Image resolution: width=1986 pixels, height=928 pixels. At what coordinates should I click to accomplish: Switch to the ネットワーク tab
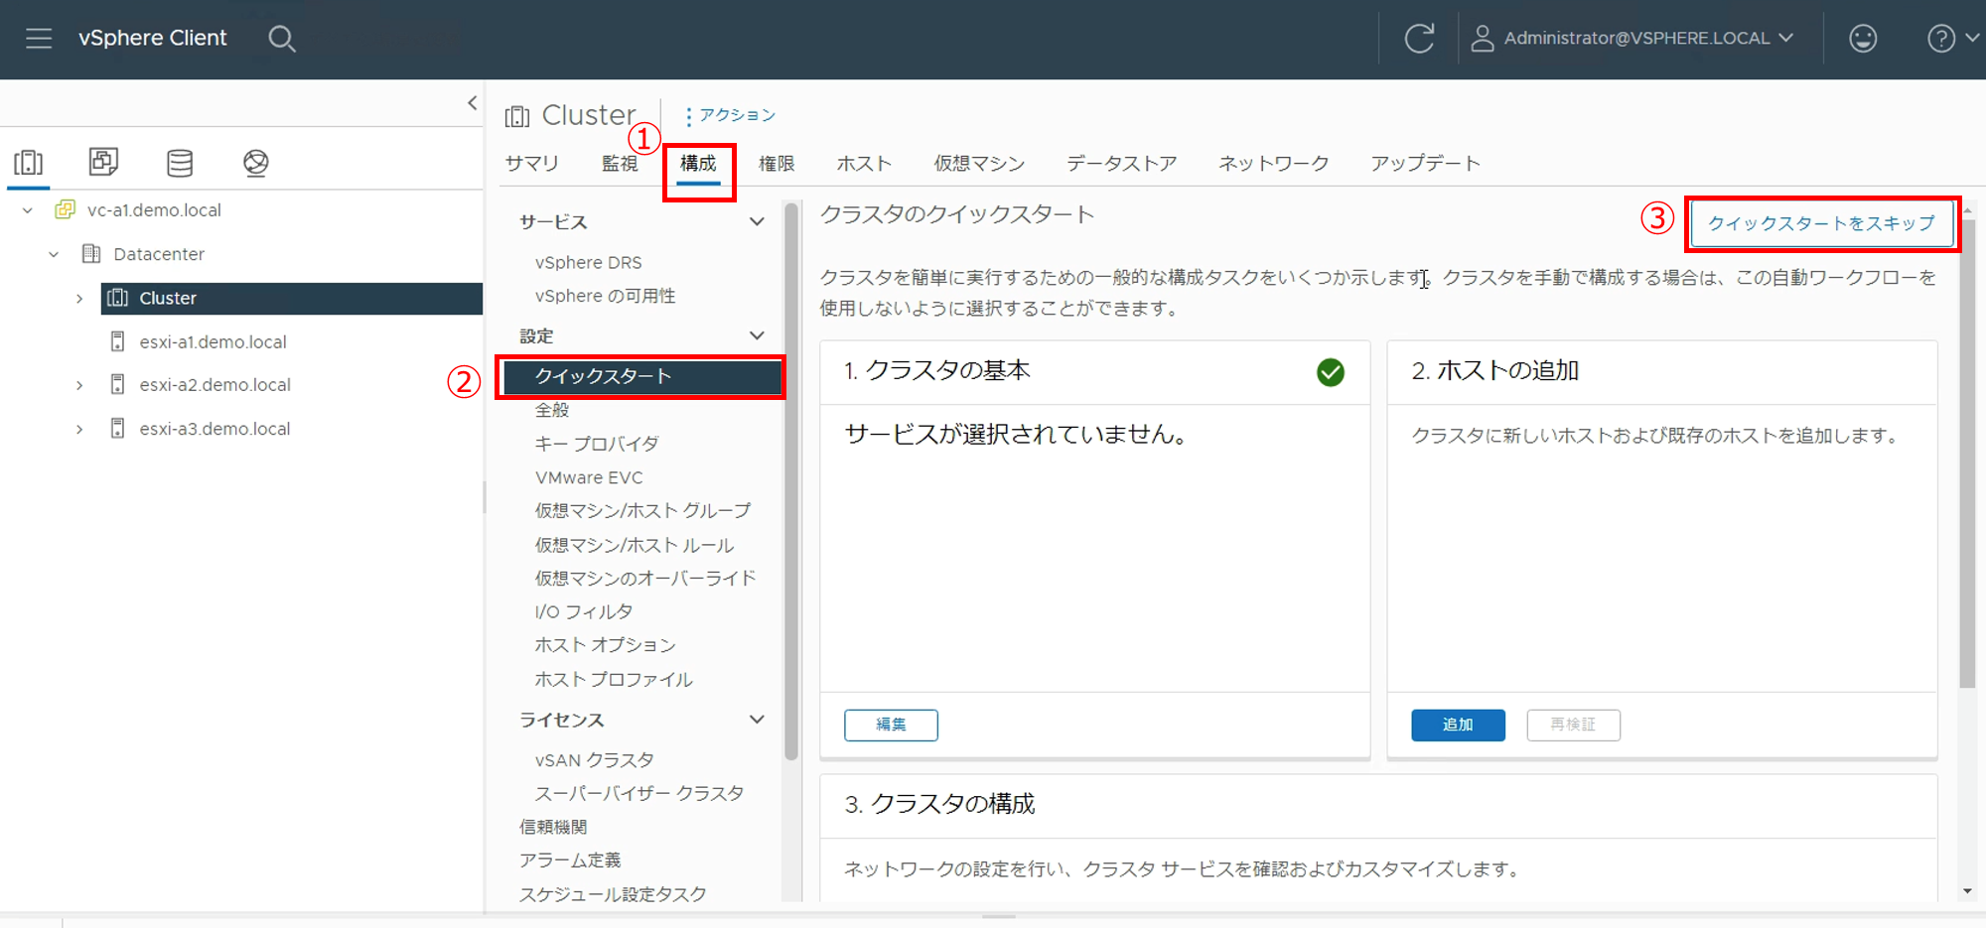tap(1273, 163)
